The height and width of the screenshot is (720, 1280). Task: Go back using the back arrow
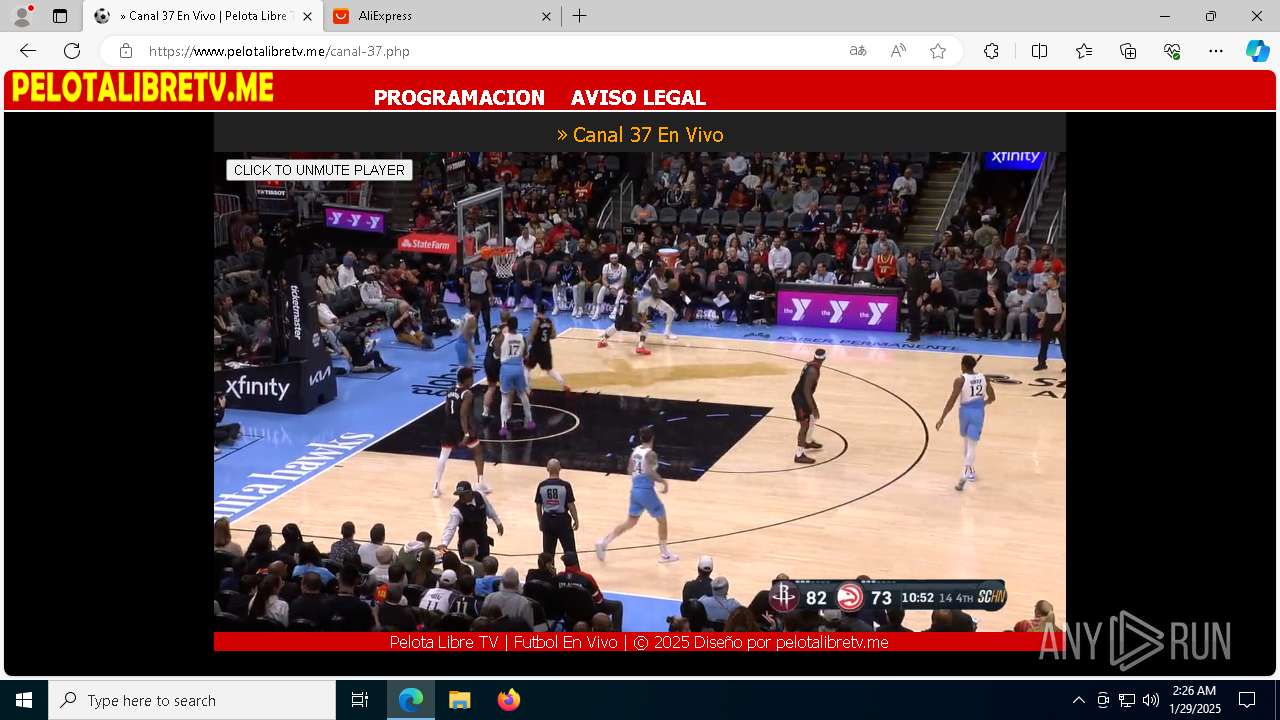pos(28,51)
